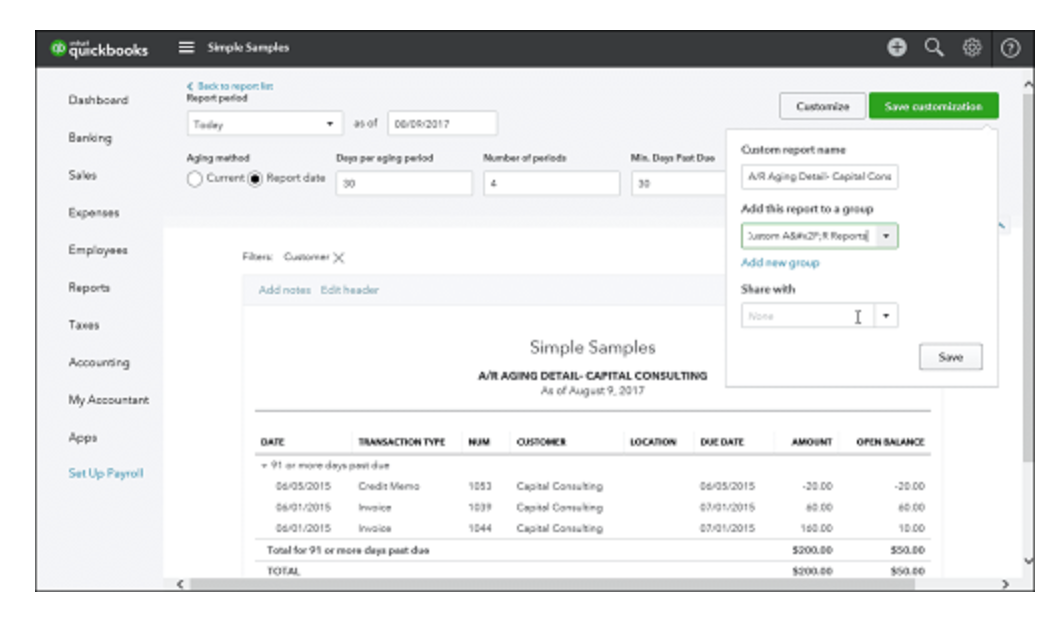Open Accounting in sidebar
Screen dimensions: 1060x622
click(99, 362)
